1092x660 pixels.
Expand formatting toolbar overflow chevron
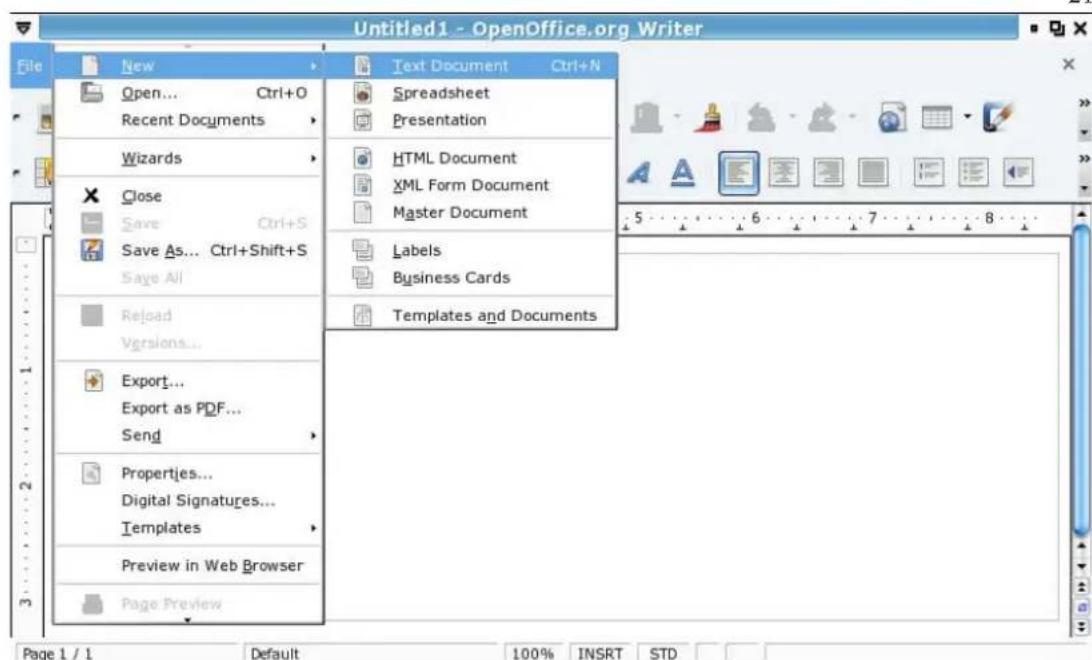click(1084, 159)
